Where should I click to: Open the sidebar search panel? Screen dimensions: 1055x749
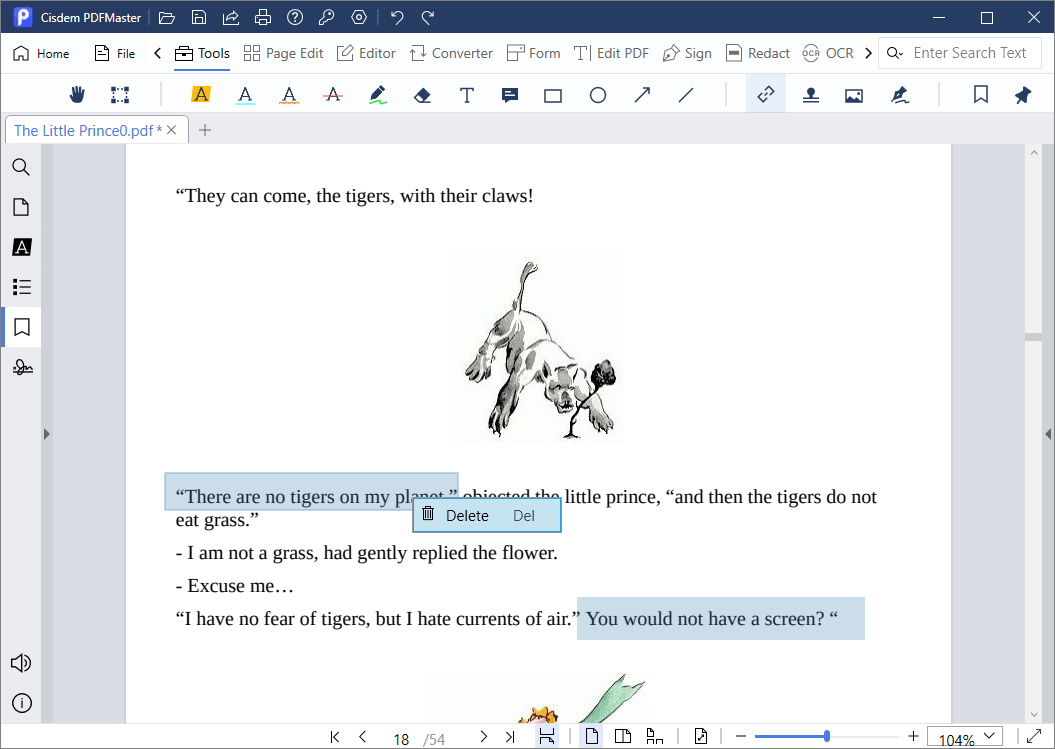tap(21, 167)
